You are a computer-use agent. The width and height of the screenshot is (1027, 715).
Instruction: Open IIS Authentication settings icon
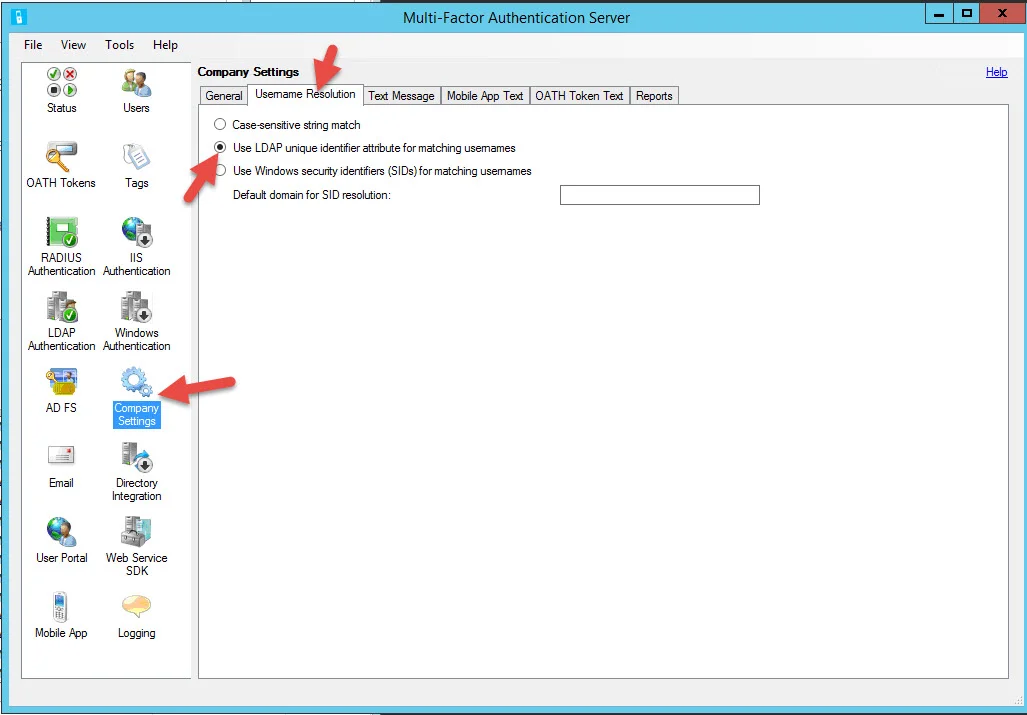136,232
